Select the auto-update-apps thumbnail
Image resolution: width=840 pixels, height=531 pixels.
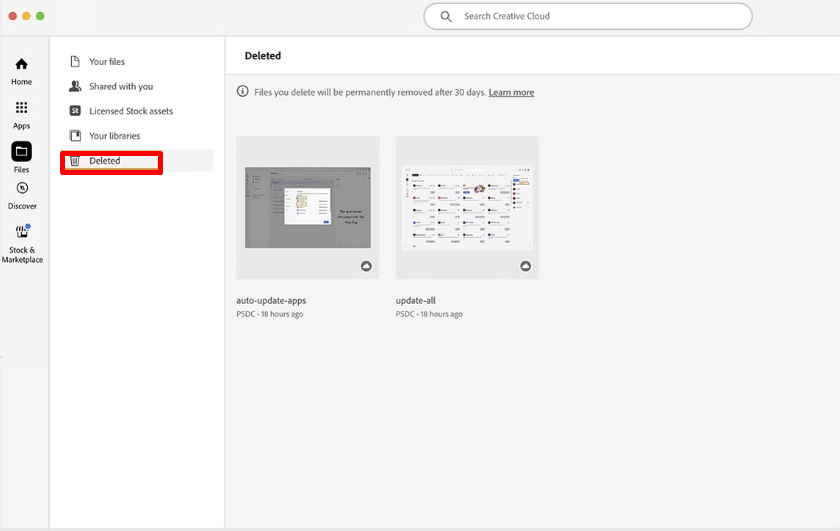[308, 207]
